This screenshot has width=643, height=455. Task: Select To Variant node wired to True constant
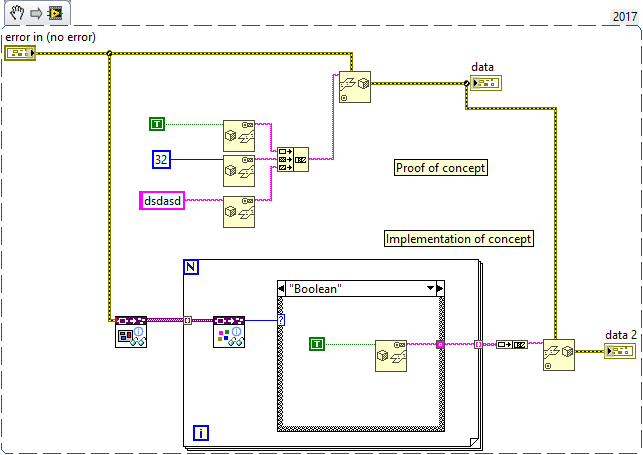coord(239,136)
